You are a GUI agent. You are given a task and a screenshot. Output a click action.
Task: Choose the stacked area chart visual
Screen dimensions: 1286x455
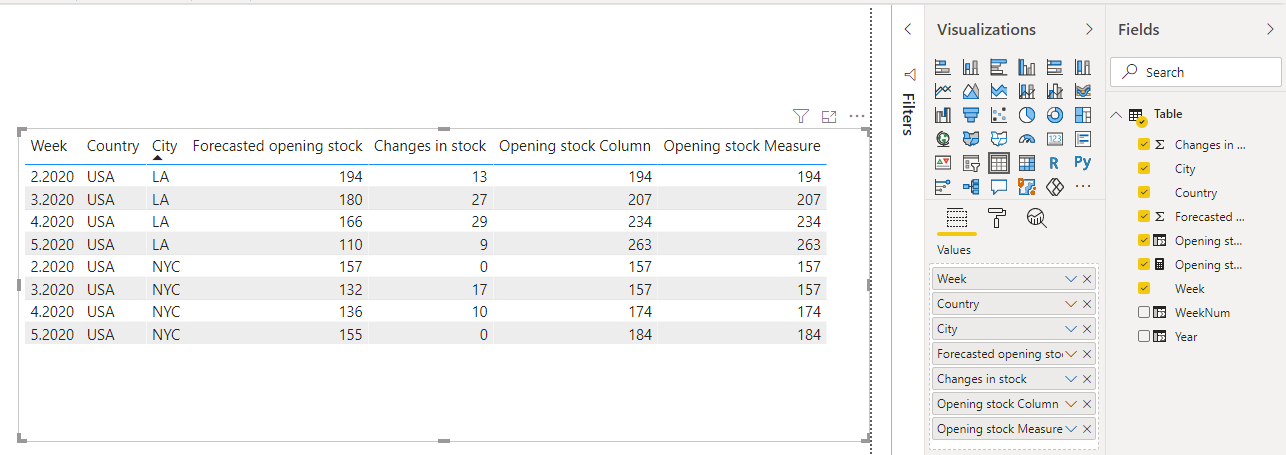coord(998,91)
